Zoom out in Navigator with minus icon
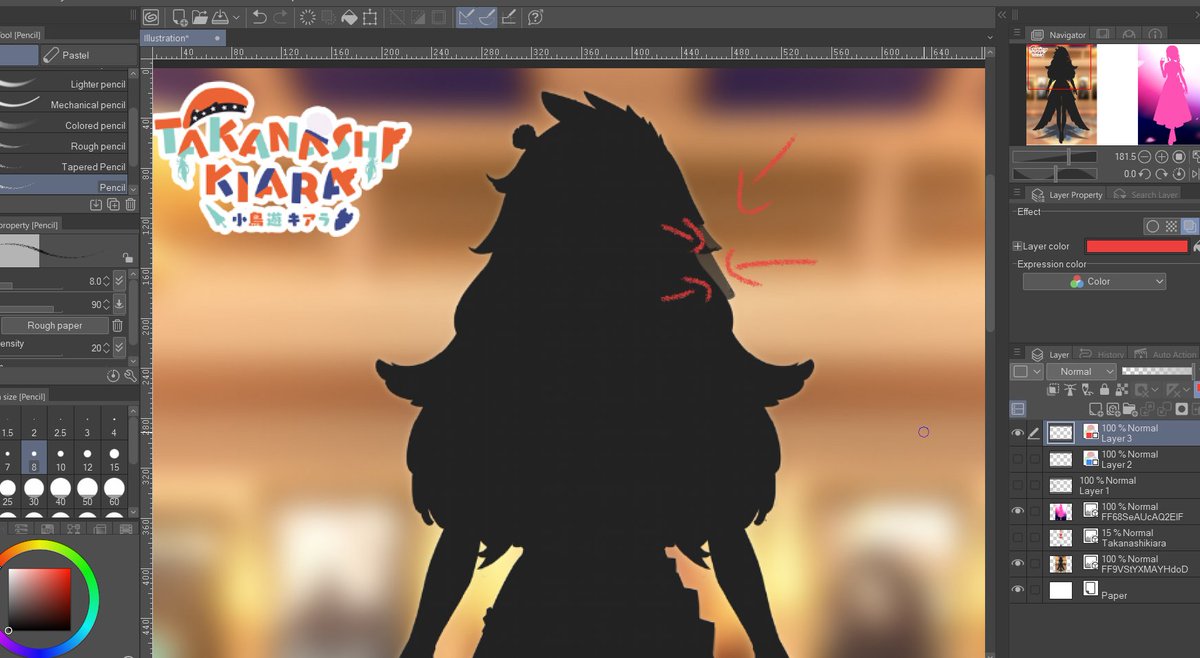 coord(1145,157)
